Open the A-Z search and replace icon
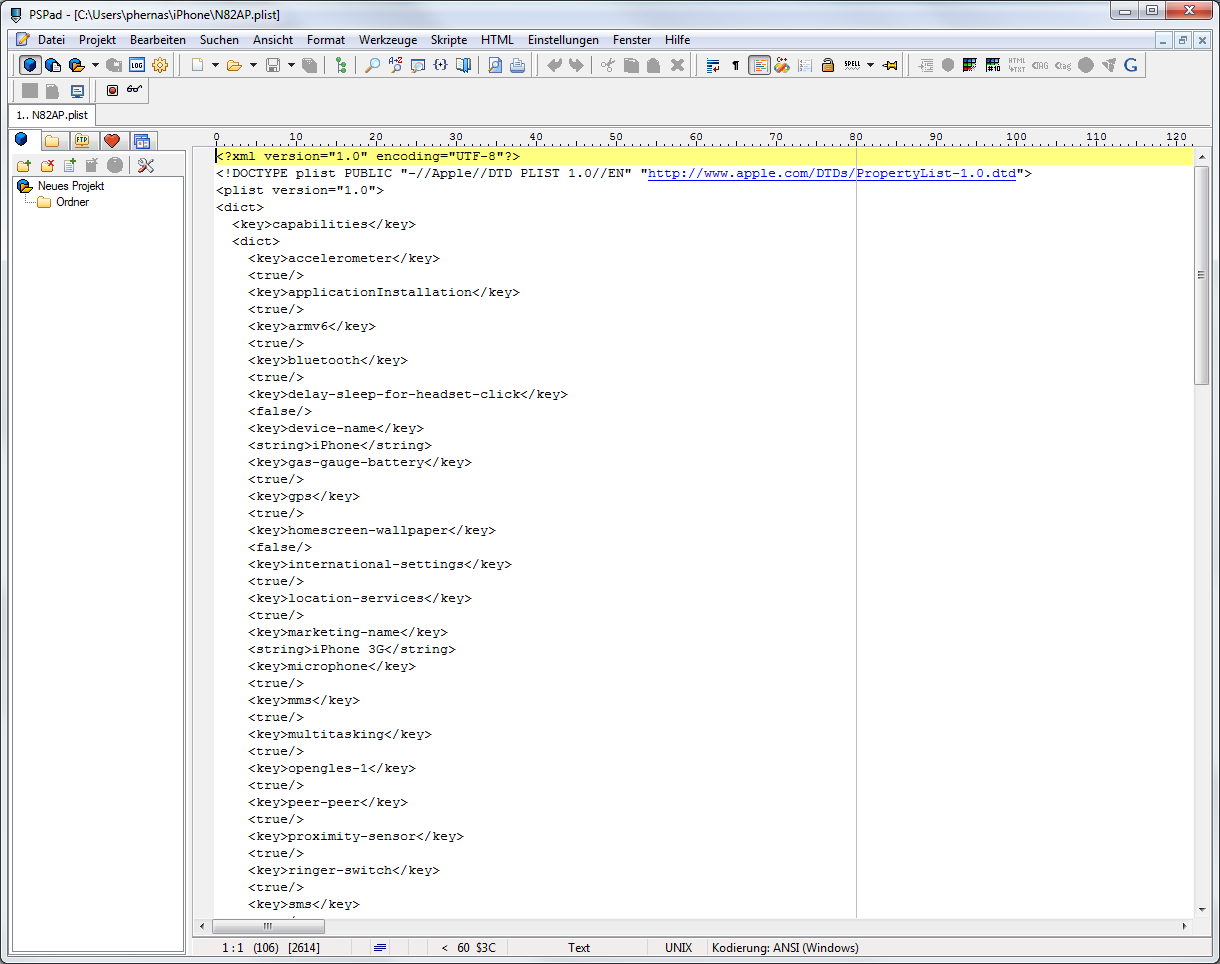This screenshot has width=1220, height=964. [x=395, y=65]
